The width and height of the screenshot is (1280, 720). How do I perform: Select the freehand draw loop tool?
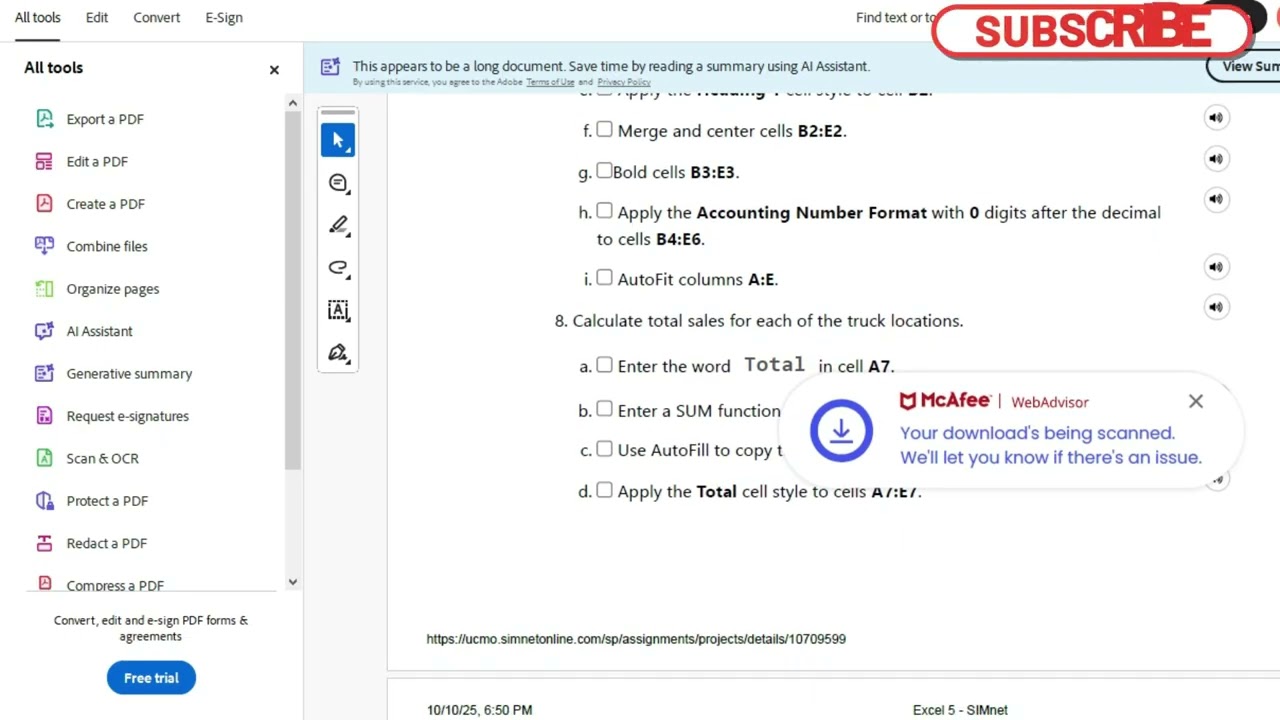pyautogui.click(x=338, y=268)
